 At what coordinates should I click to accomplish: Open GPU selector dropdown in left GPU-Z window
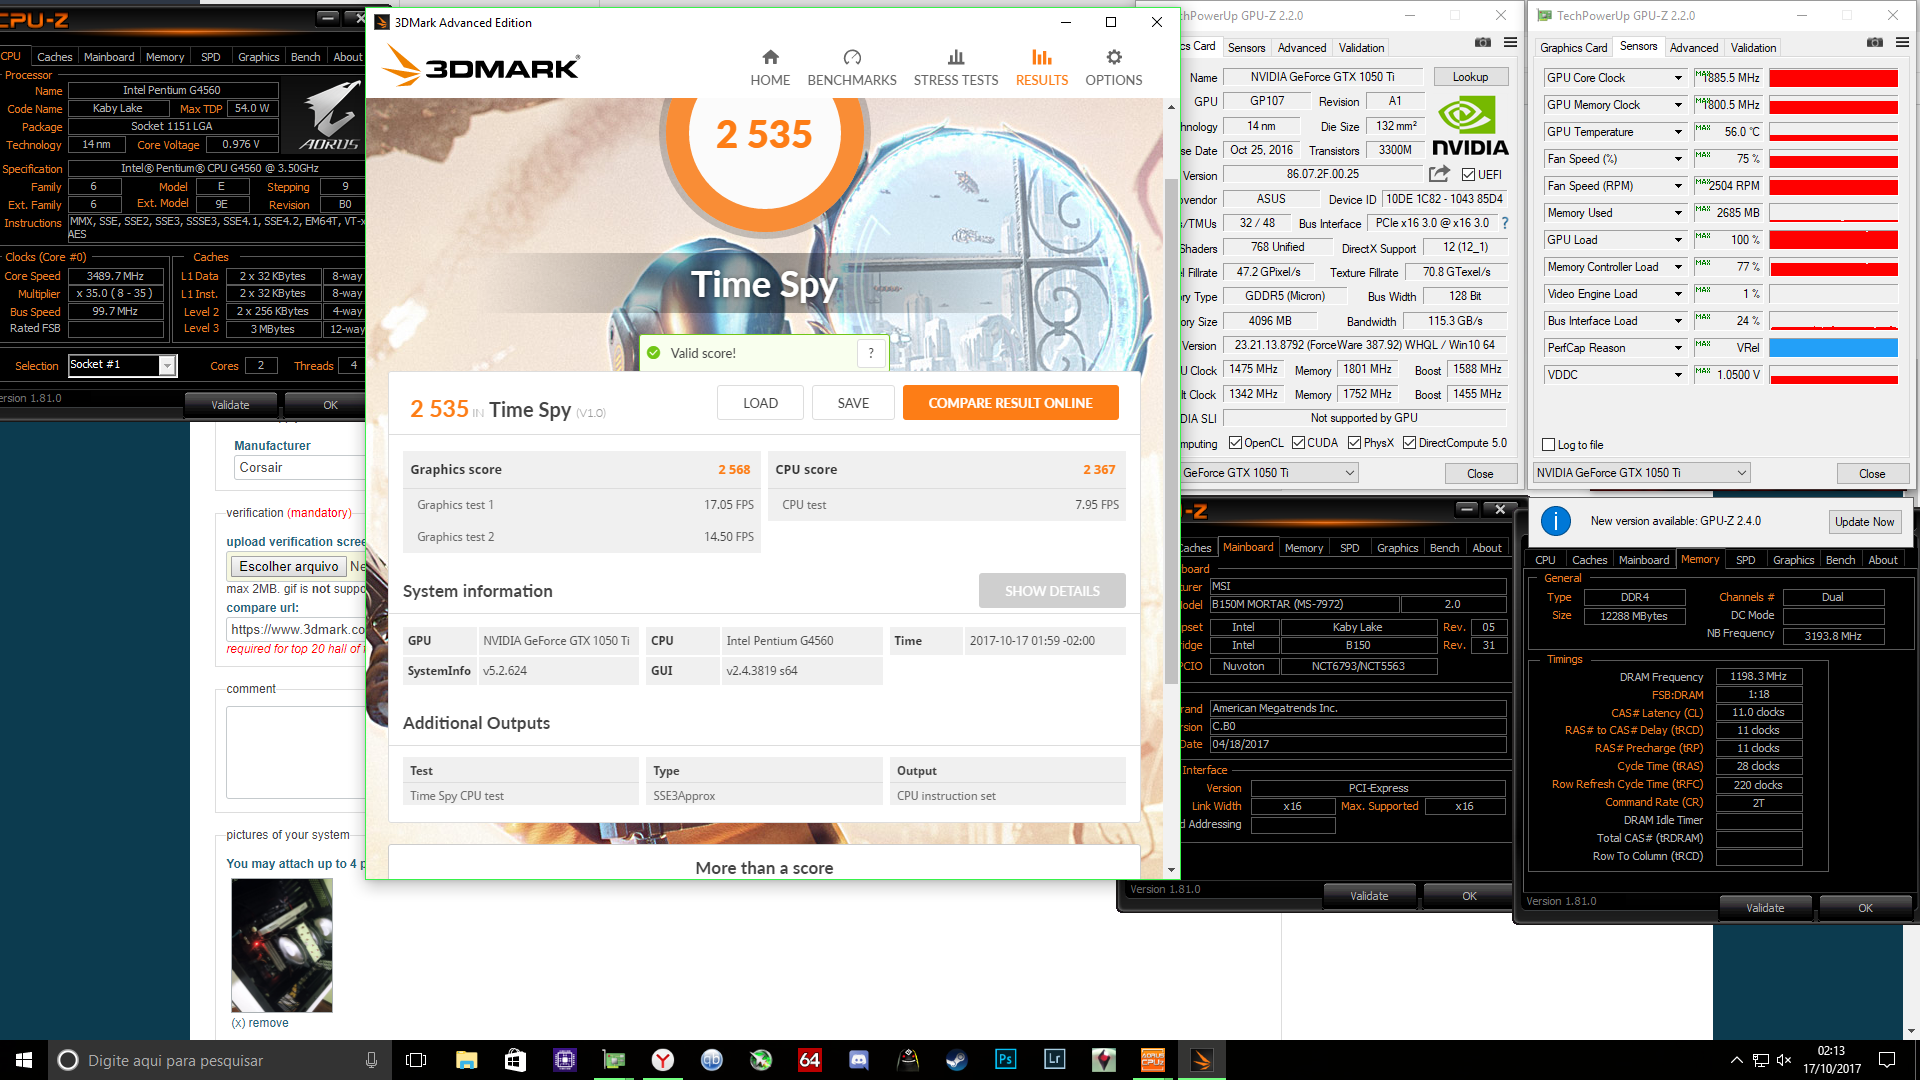click(x=1349, y=473)
